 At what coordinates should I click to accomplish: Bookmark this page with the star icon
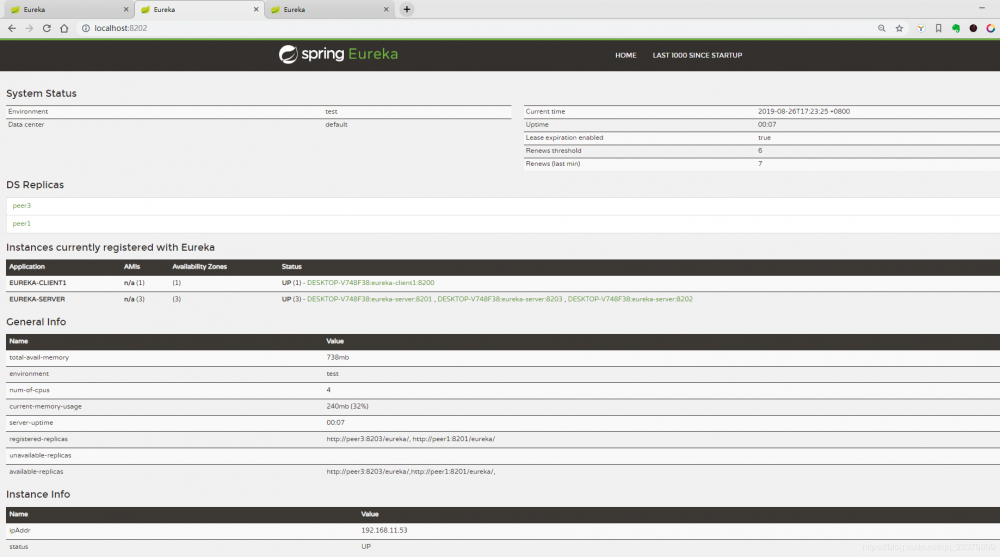click(x=899, y=28)
